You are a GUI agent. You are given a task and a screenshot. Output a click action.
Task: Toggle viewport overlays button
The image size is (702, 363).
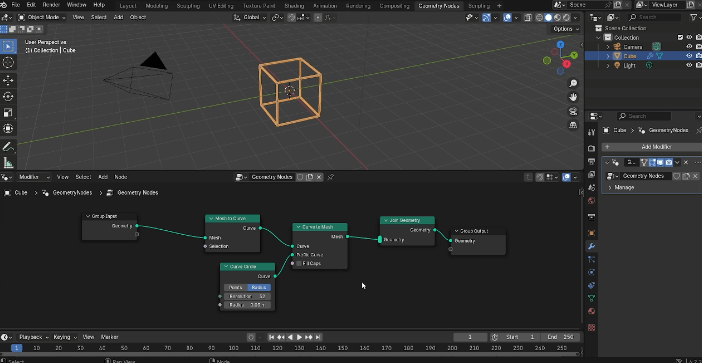point(507,17)
